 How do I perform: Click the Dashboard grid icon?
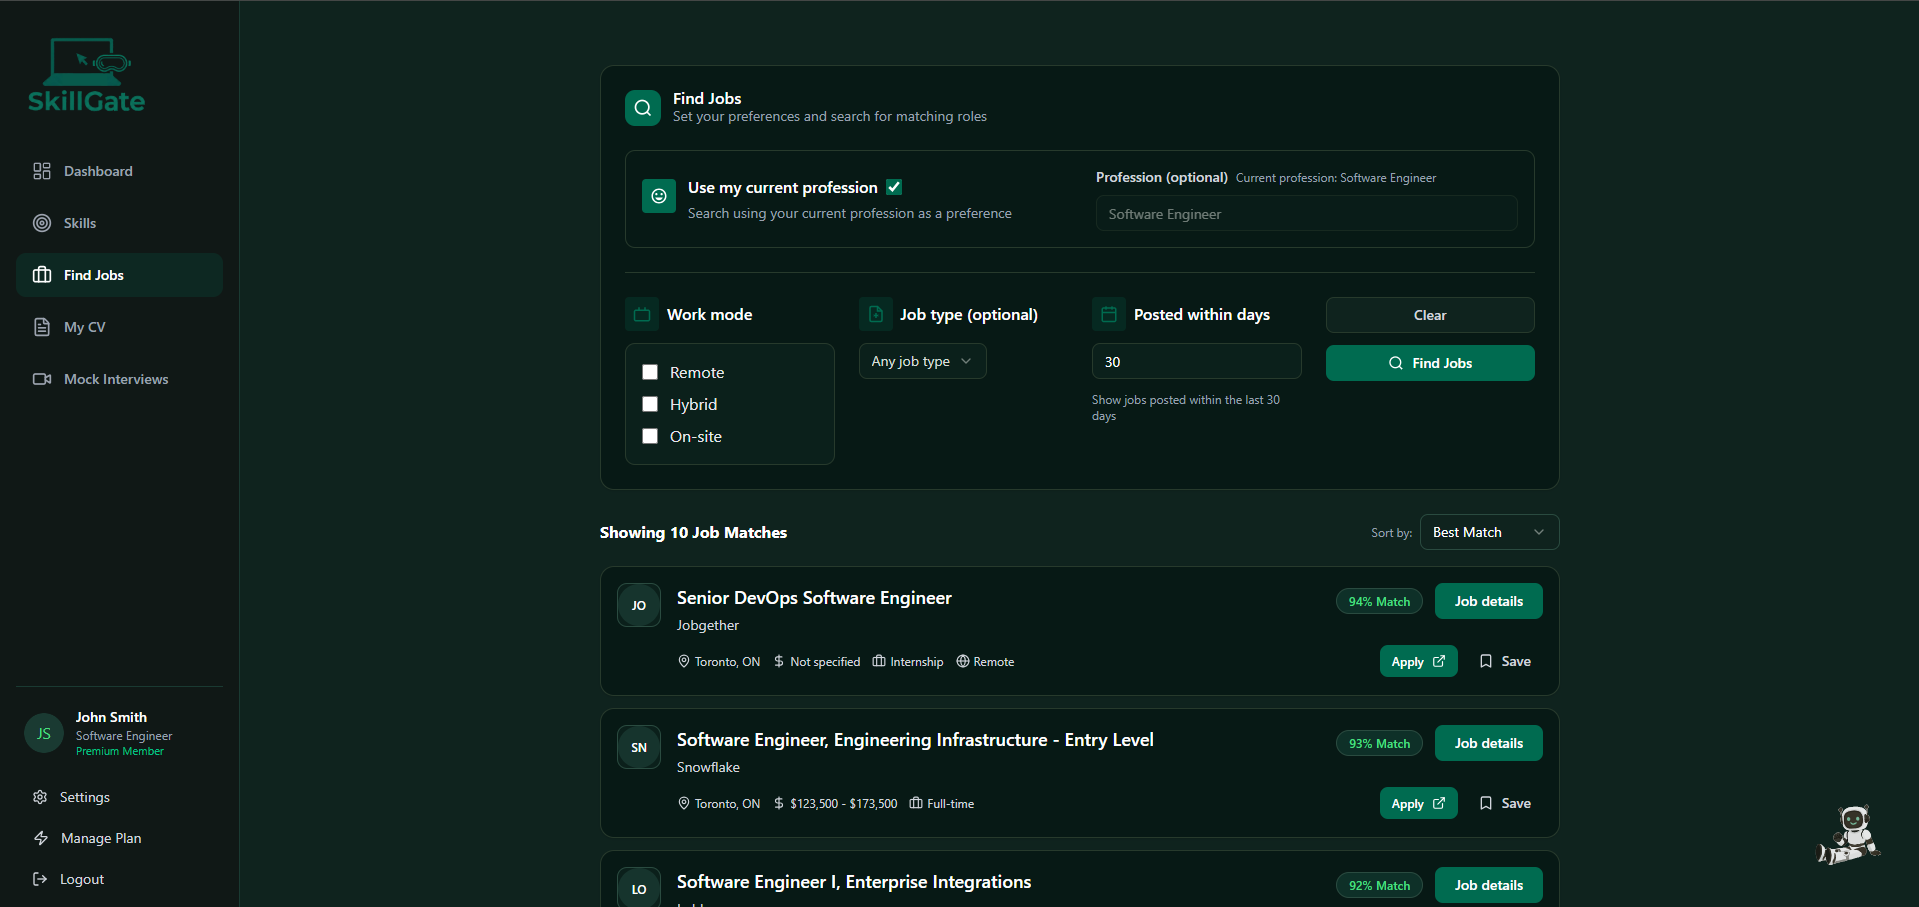(x=42, y=171)
